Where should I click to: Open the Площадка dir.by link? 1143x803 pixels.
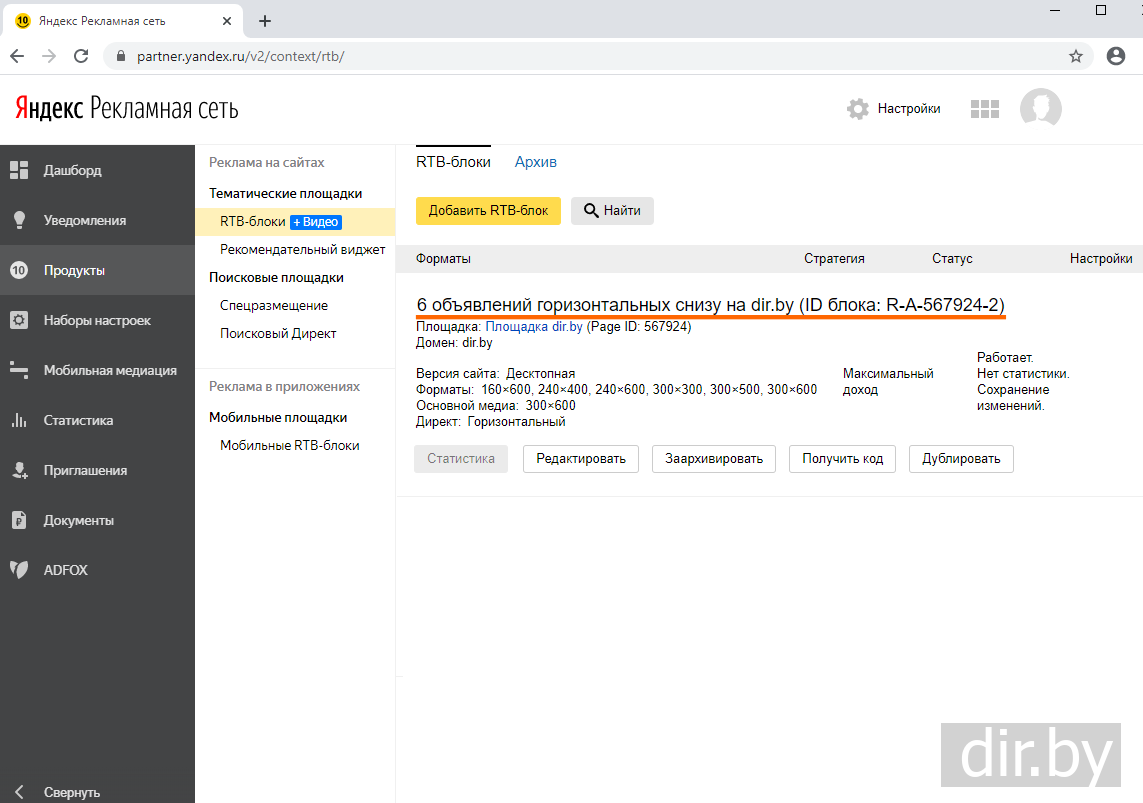(x=533, y=326)
